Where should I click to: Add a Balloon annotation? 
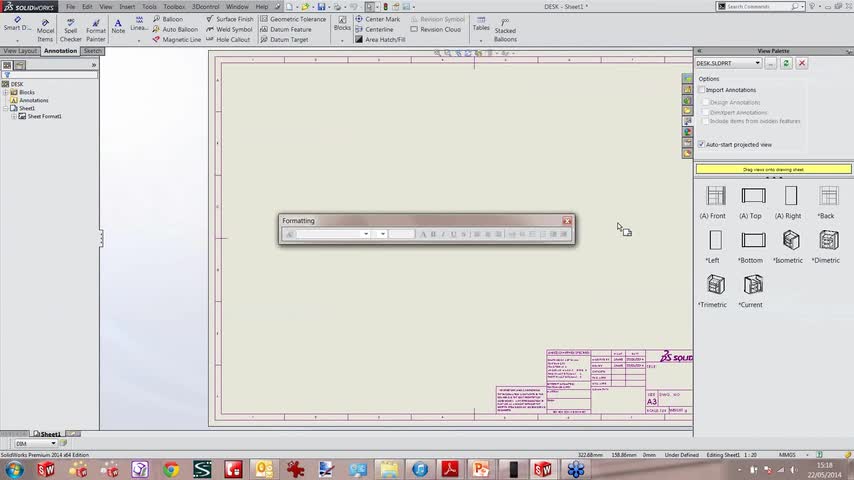click(168, 19)
